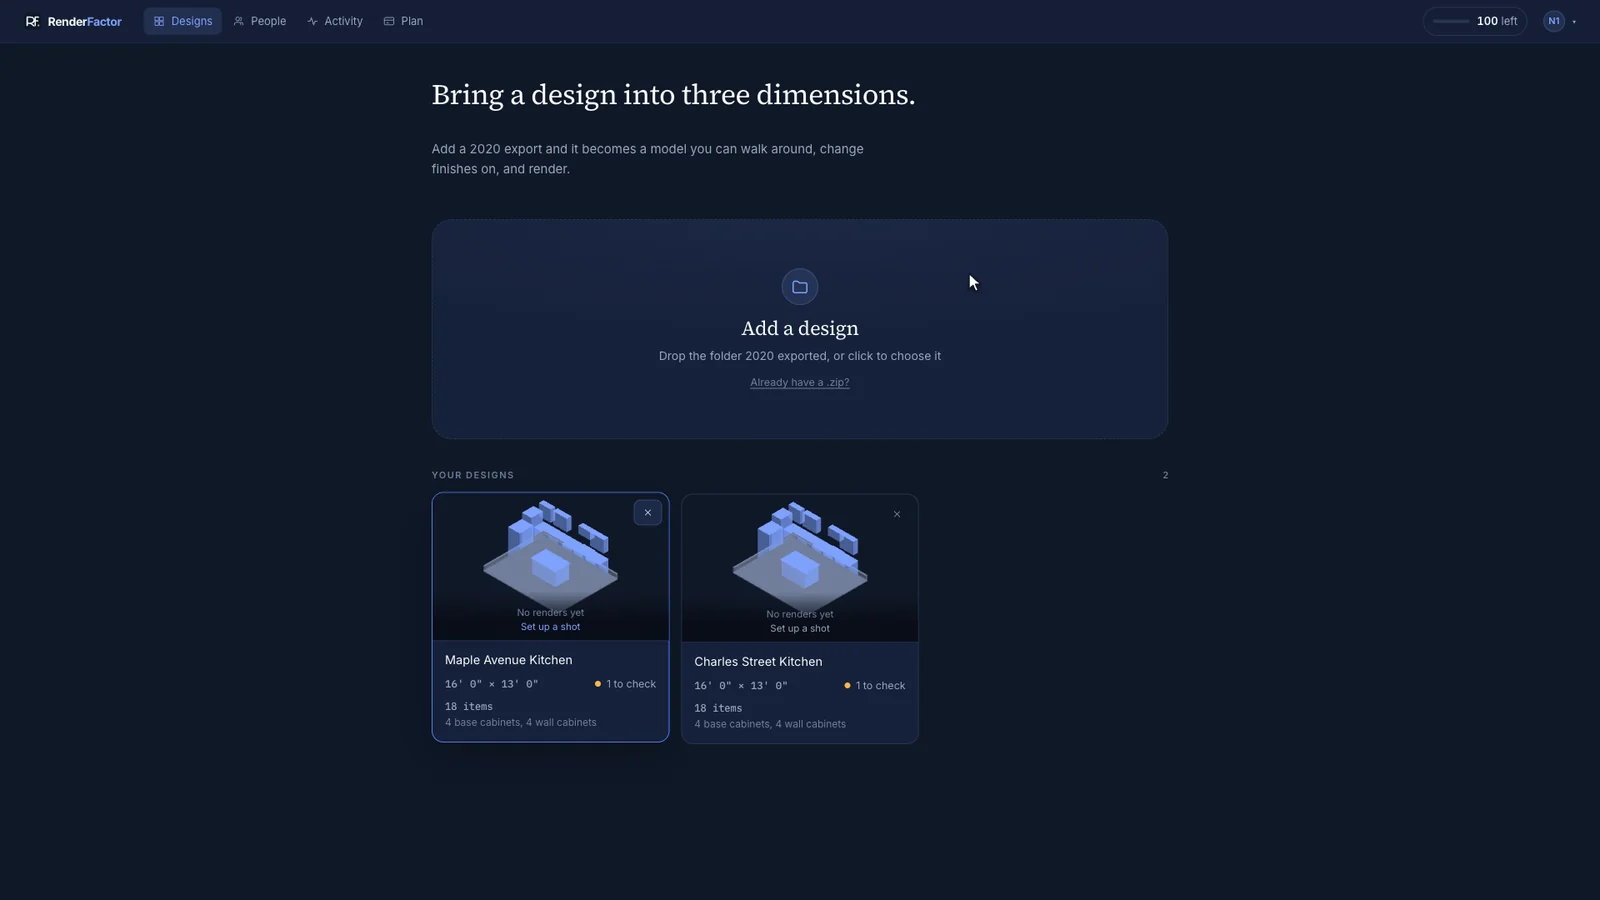Screen dimensions: 1600x900
Task: Click Set up a shot for Charles Street
Action: 800,629
